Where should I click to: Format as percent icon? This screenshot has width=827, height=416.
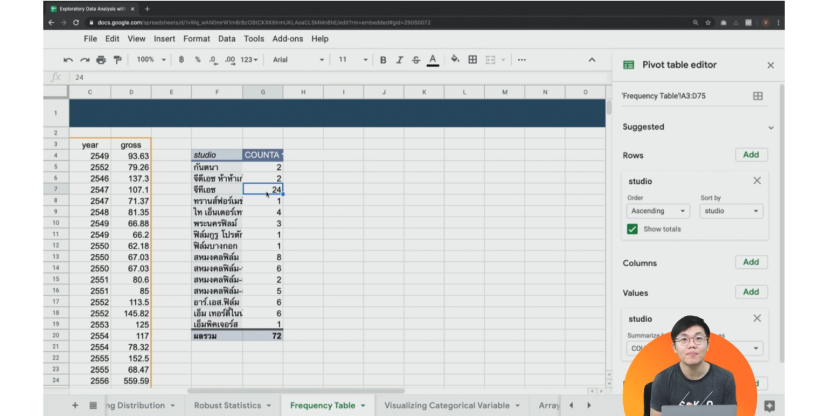point(198,60)
